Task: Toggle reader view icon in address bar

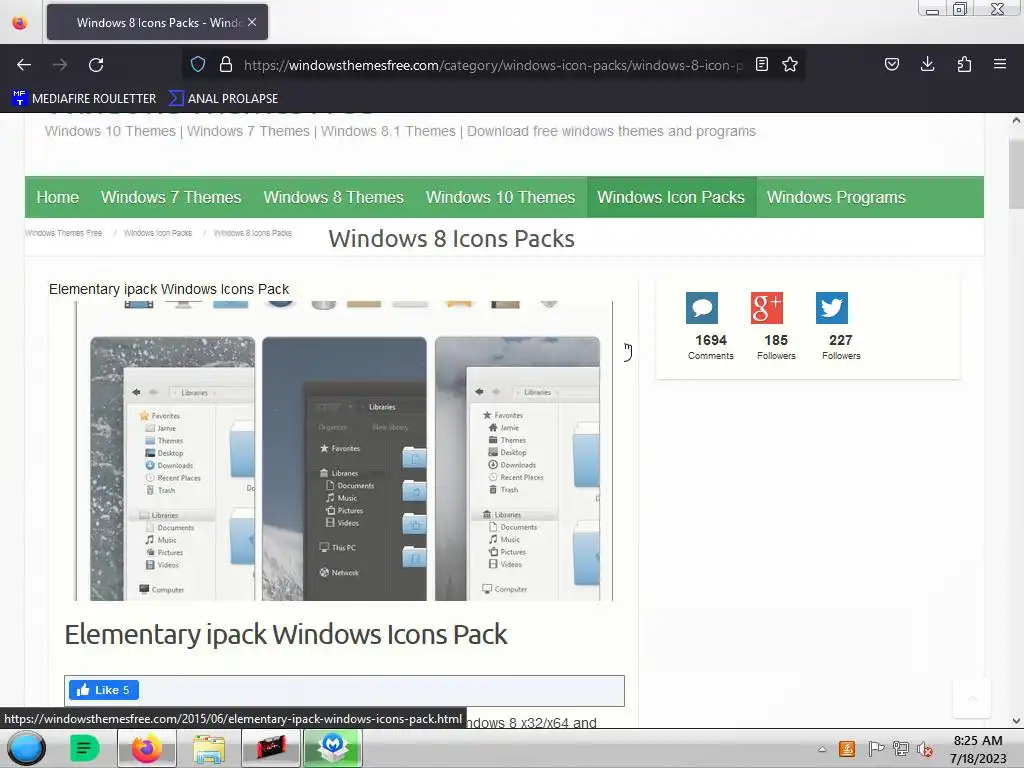Action: [x=761, y=64]
